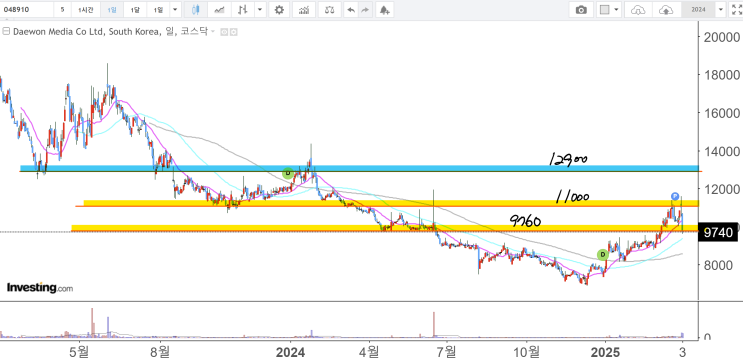The image size is (743, 360).
Task: Redo the chart action
Action: 365,9
